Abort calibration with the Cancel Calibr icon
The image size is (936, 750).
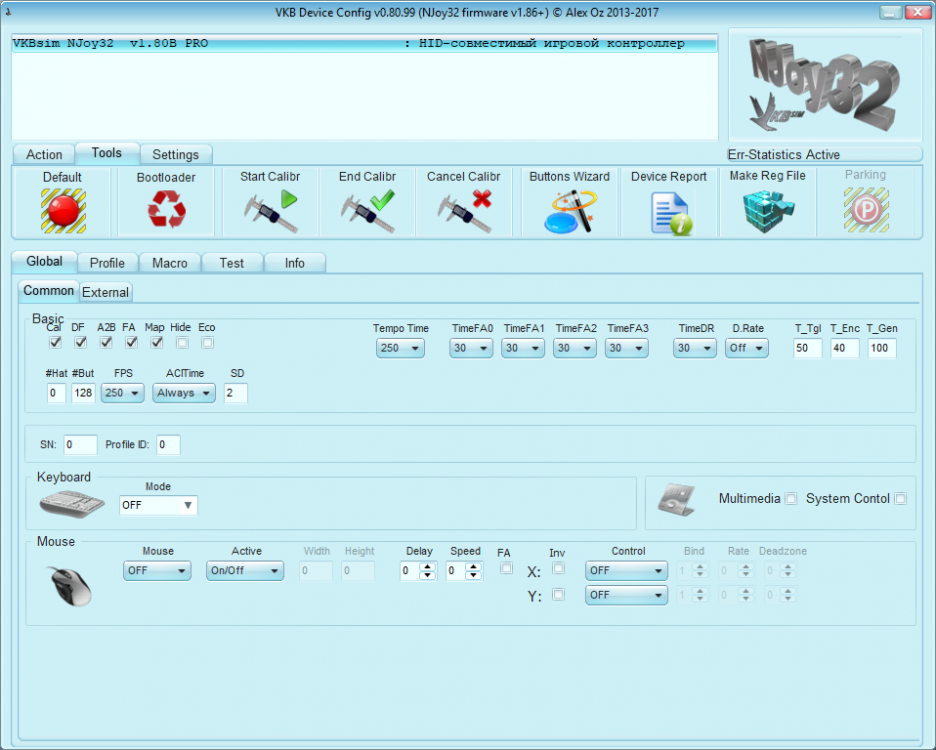(464, 211)
